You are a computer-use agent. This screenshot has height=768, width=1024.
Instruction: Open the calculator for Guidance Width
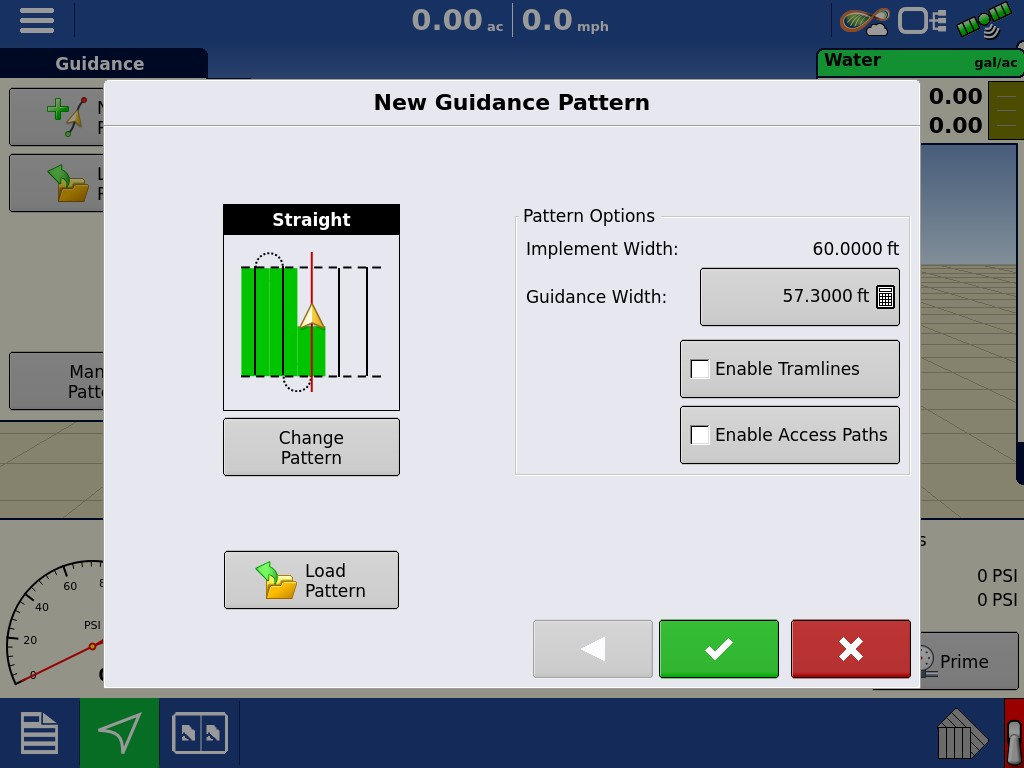tap(885, 296)
